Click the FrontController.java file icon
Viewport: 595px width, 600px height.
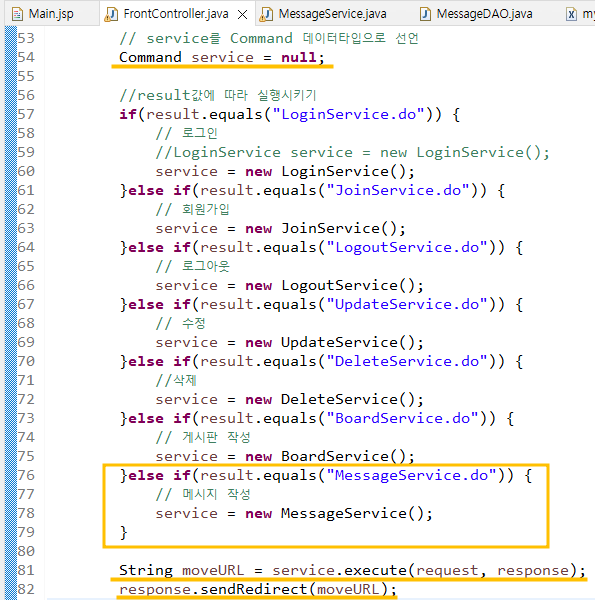111,14
